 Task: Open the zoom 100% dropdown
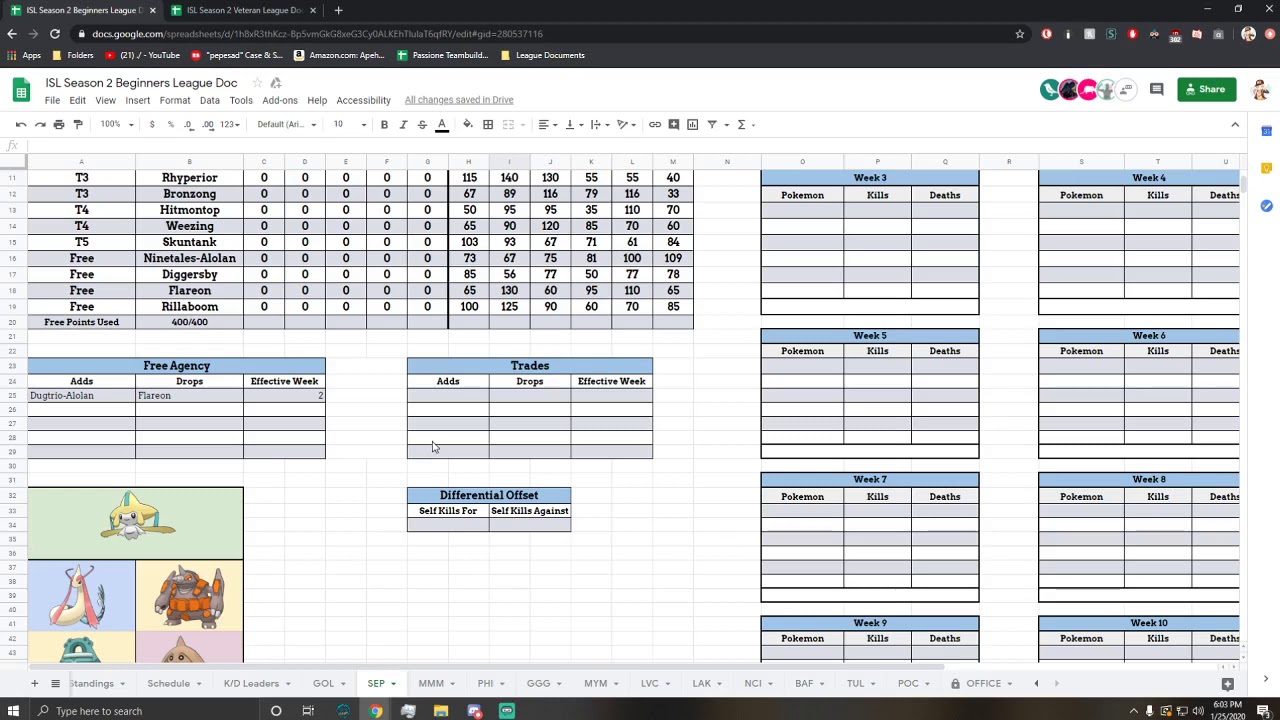point(116,124)
